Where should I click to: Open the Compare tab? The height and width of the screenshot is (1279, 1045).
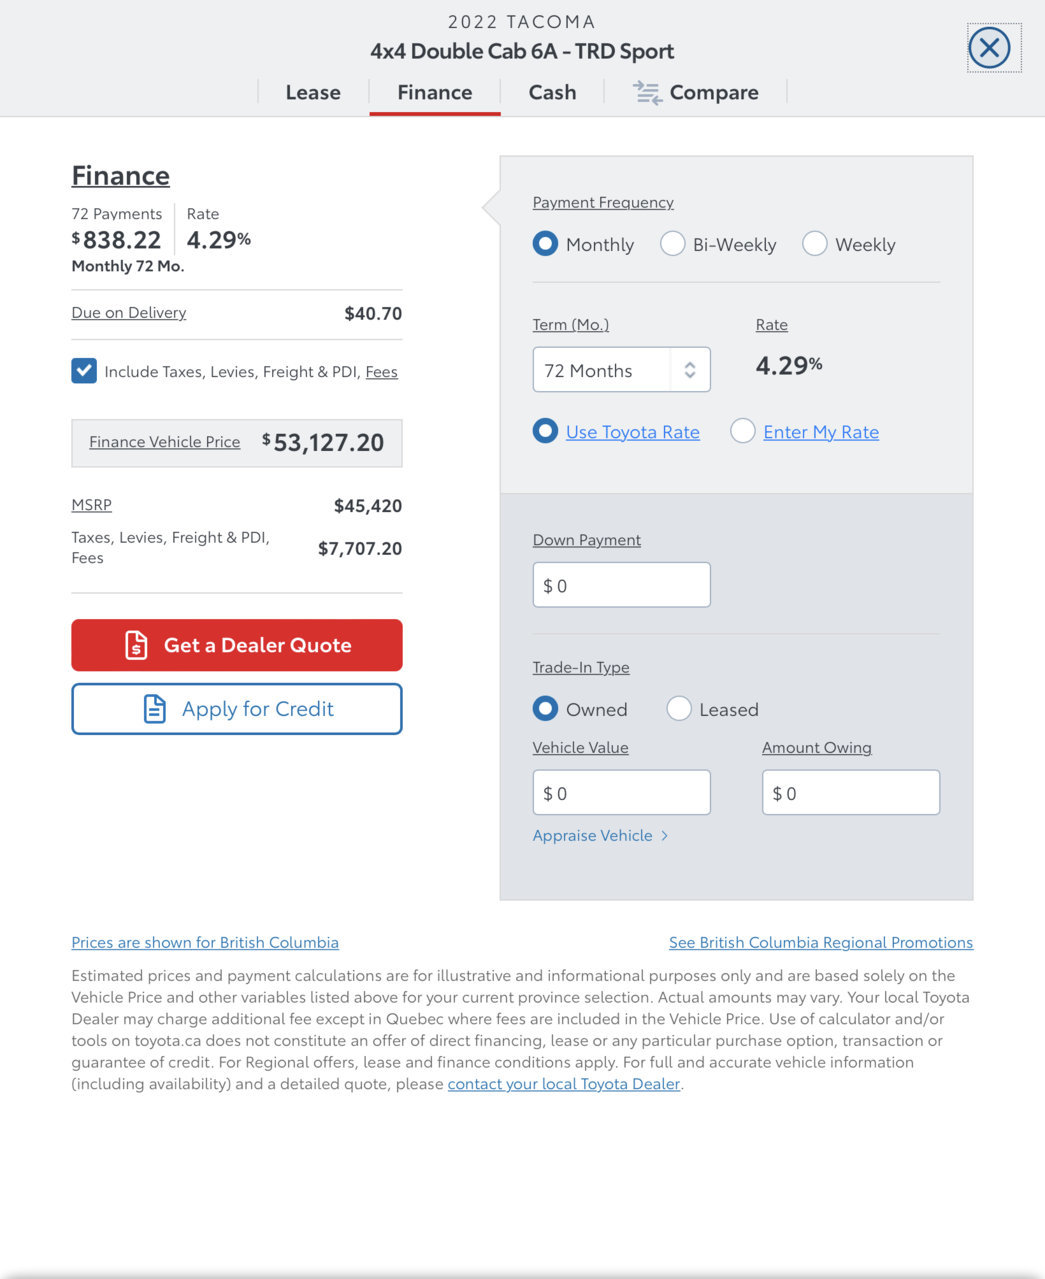click(x=695, y=92)
